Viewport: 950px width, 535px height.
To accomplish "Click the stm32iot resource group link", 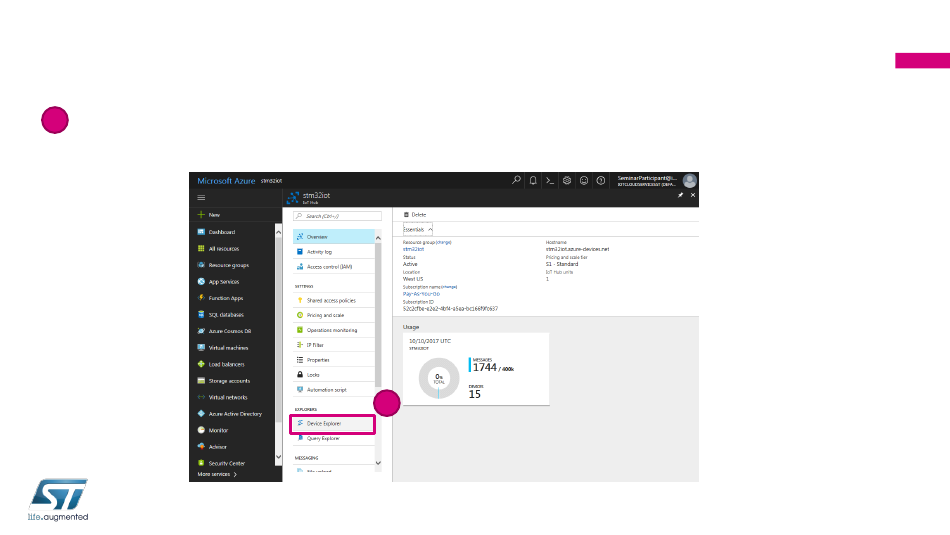I will coord(413,248).
